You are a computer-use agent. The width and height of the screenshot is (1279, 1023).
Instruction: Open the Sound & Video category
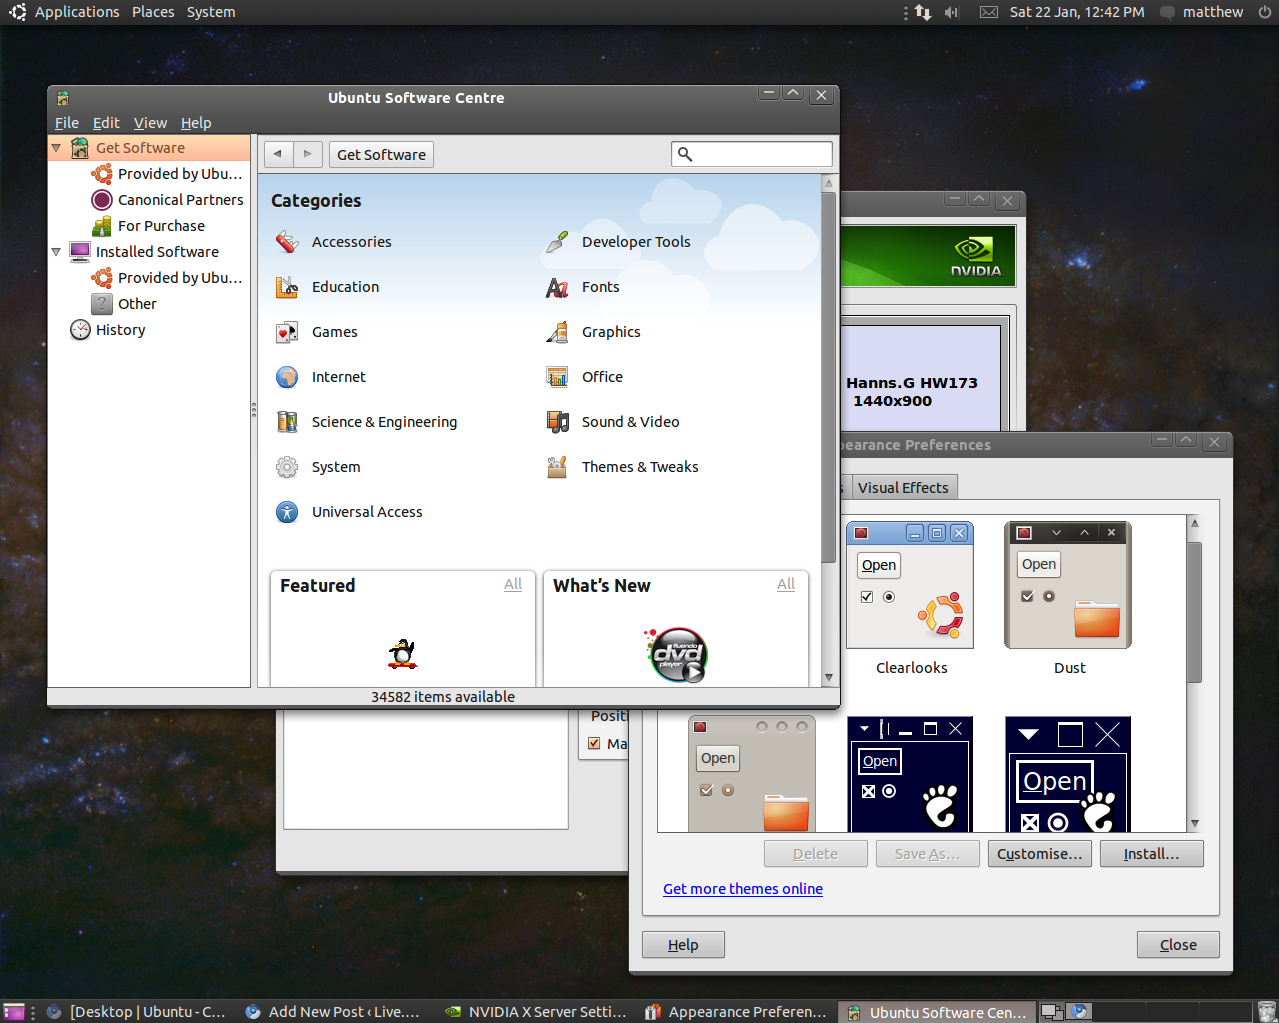pos(612,422)
